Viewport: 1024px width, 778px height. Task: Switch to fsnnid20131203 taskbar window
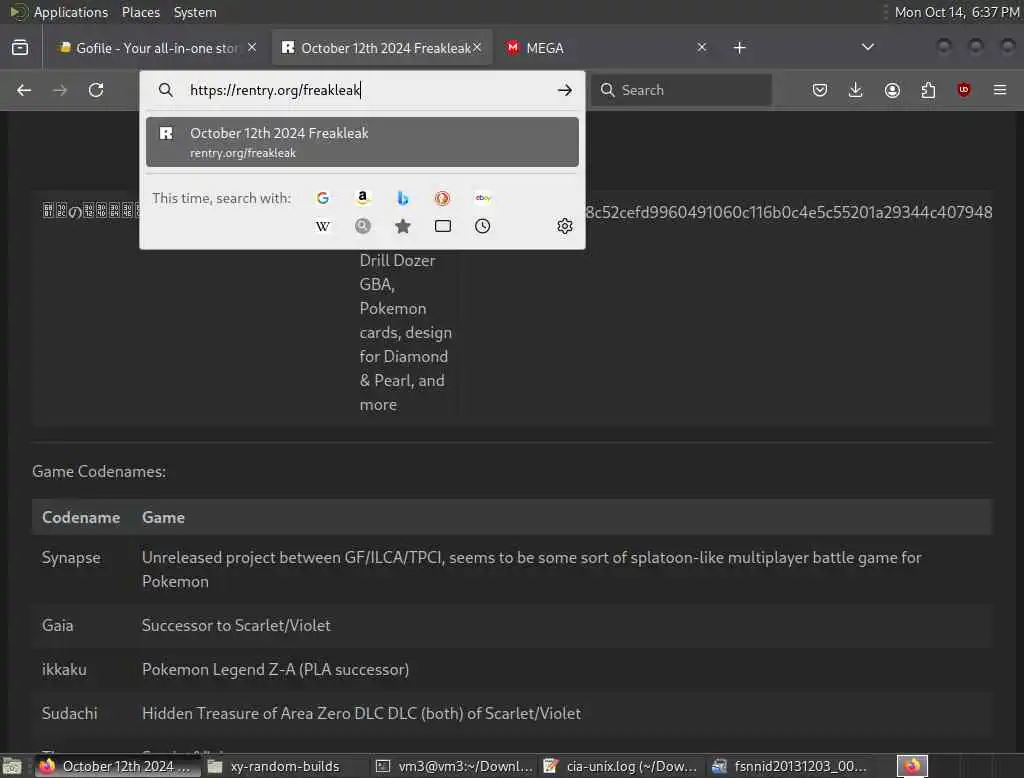[x=790, y=766]
